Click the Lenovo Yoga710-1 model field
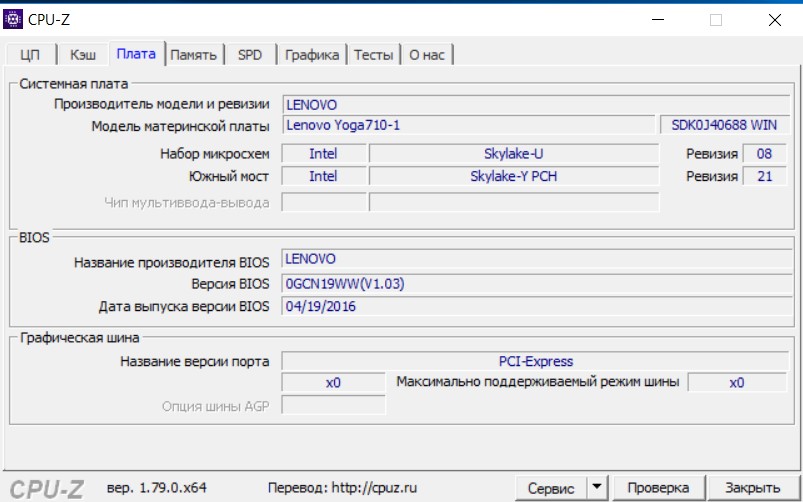Image resolution: width=803 pixels, height=502 pixels. point(469,125)
